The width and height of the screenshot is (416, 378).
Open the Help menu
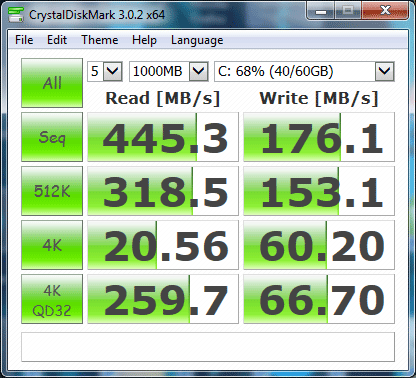coord(144,40)
